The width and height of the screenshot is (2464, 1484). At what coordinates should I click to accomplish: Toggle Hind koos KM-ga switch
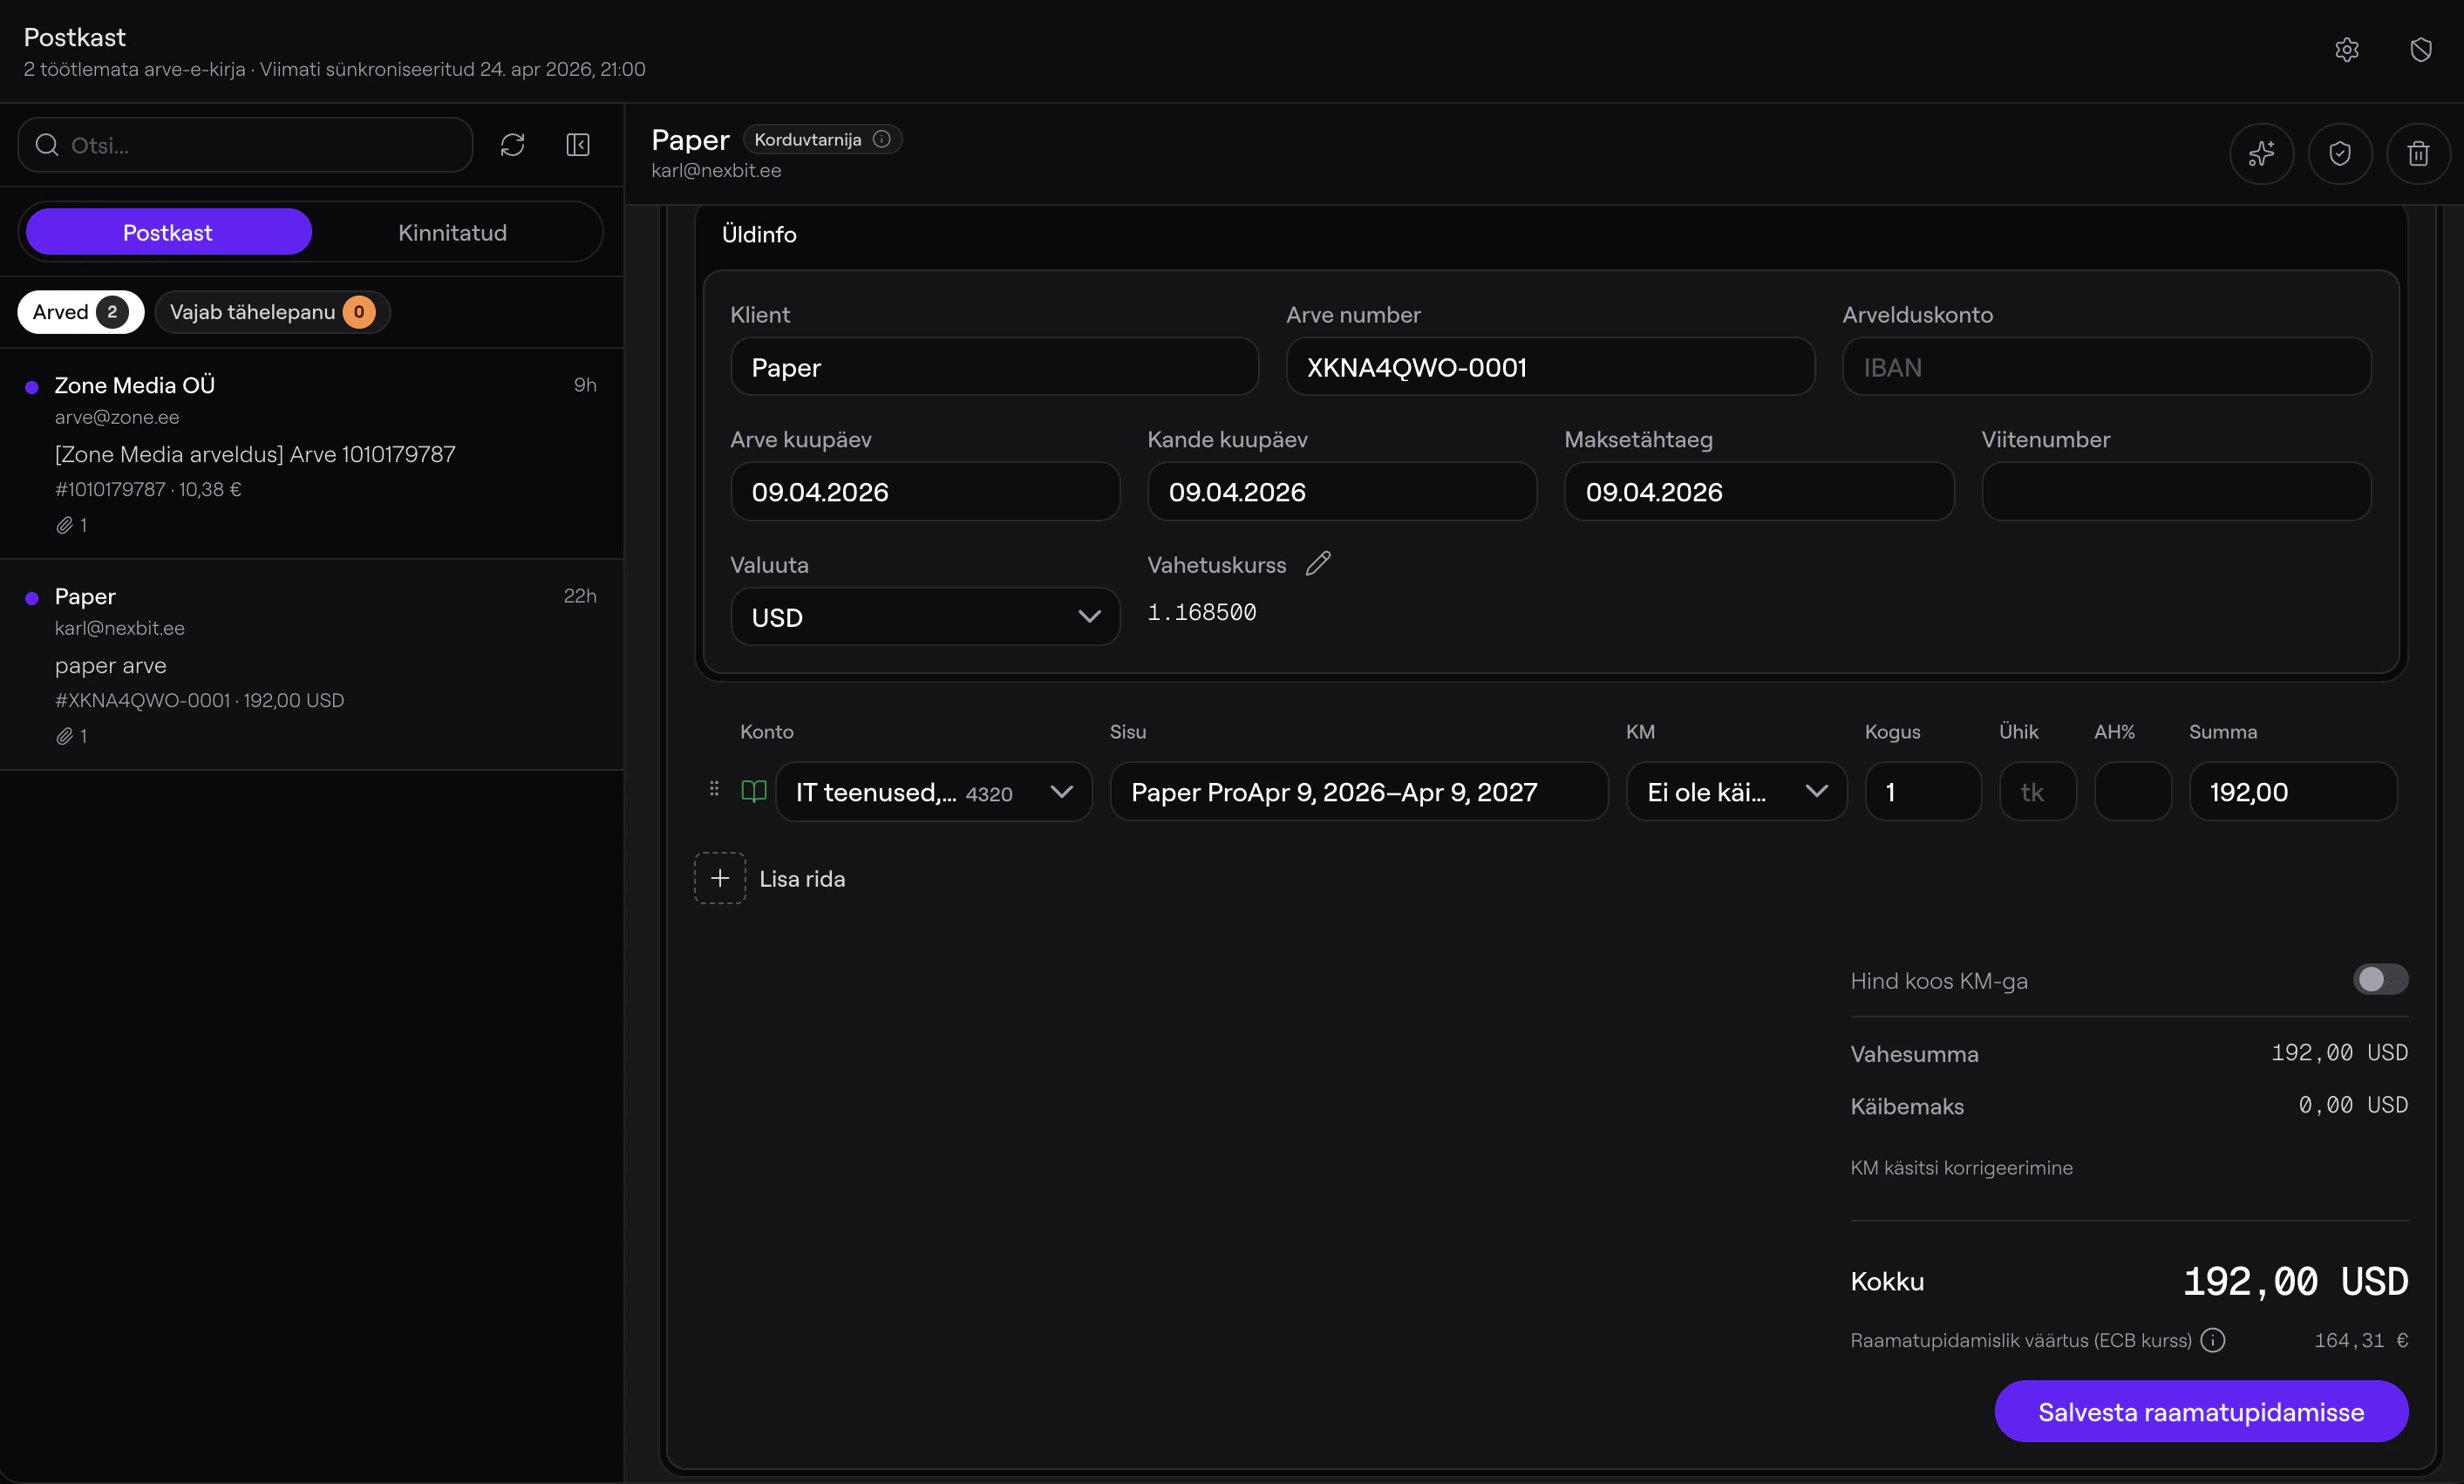[2379, 979]
